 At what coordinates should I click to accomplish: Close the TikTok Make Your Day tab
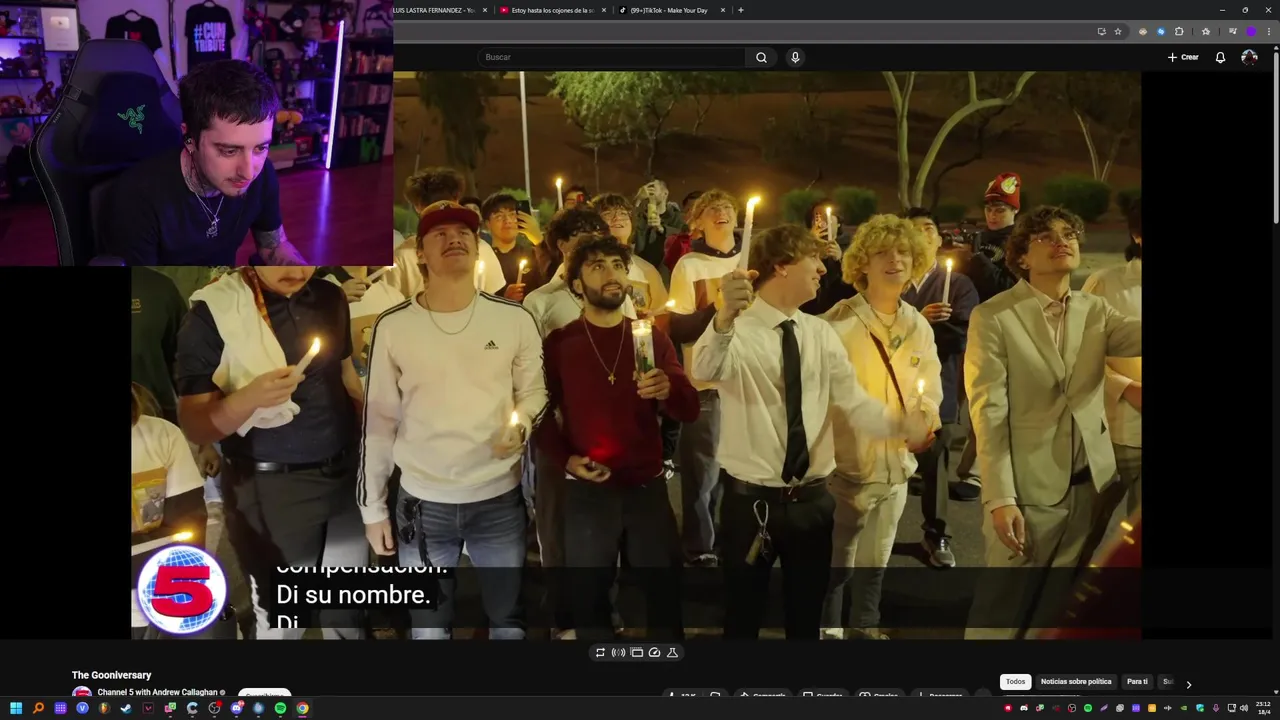click(723, 10)
